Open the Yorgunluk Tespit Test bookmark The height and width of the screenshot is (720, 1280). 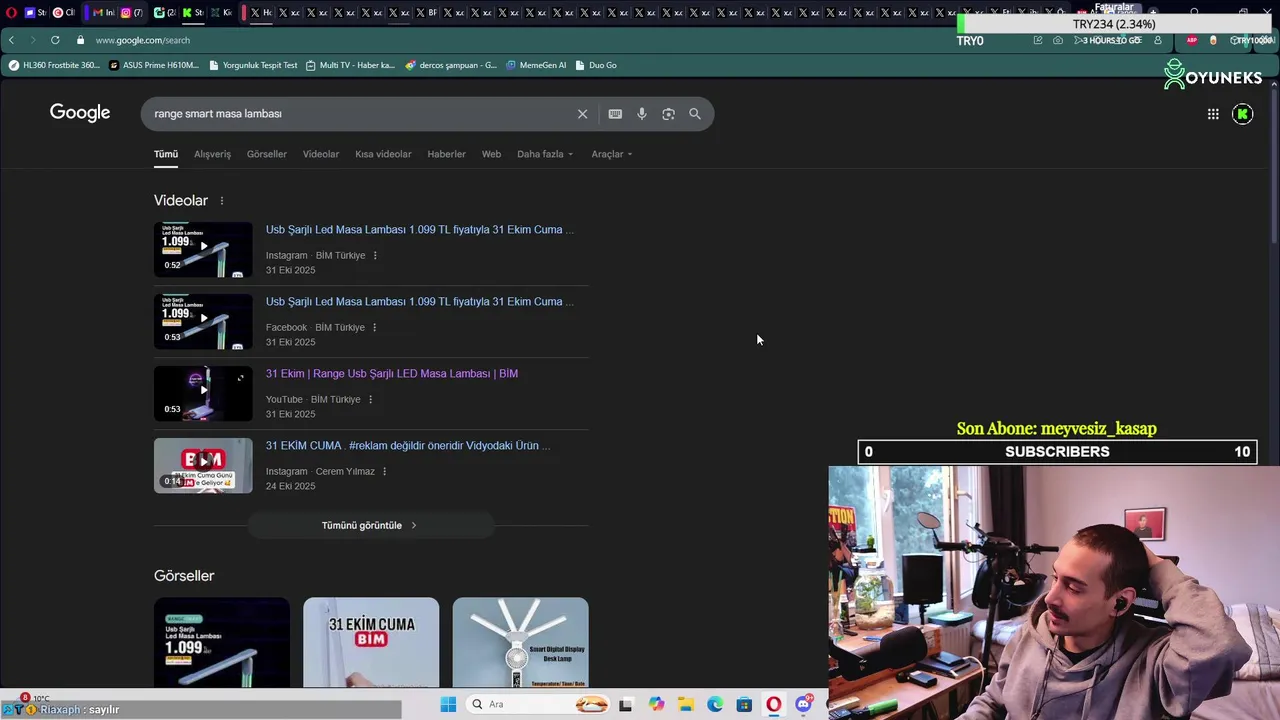click(253, 65)
